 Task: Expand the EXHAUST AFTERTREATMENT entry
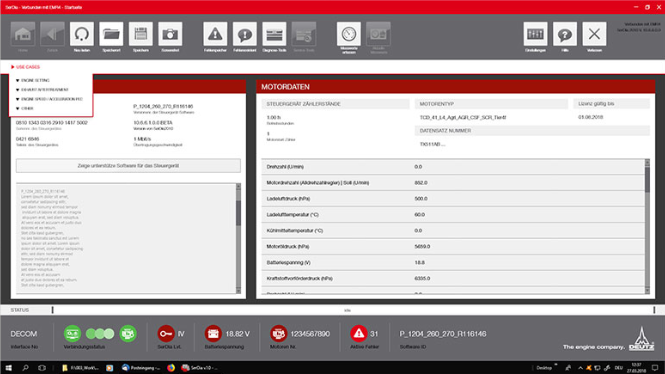(42, 89)
